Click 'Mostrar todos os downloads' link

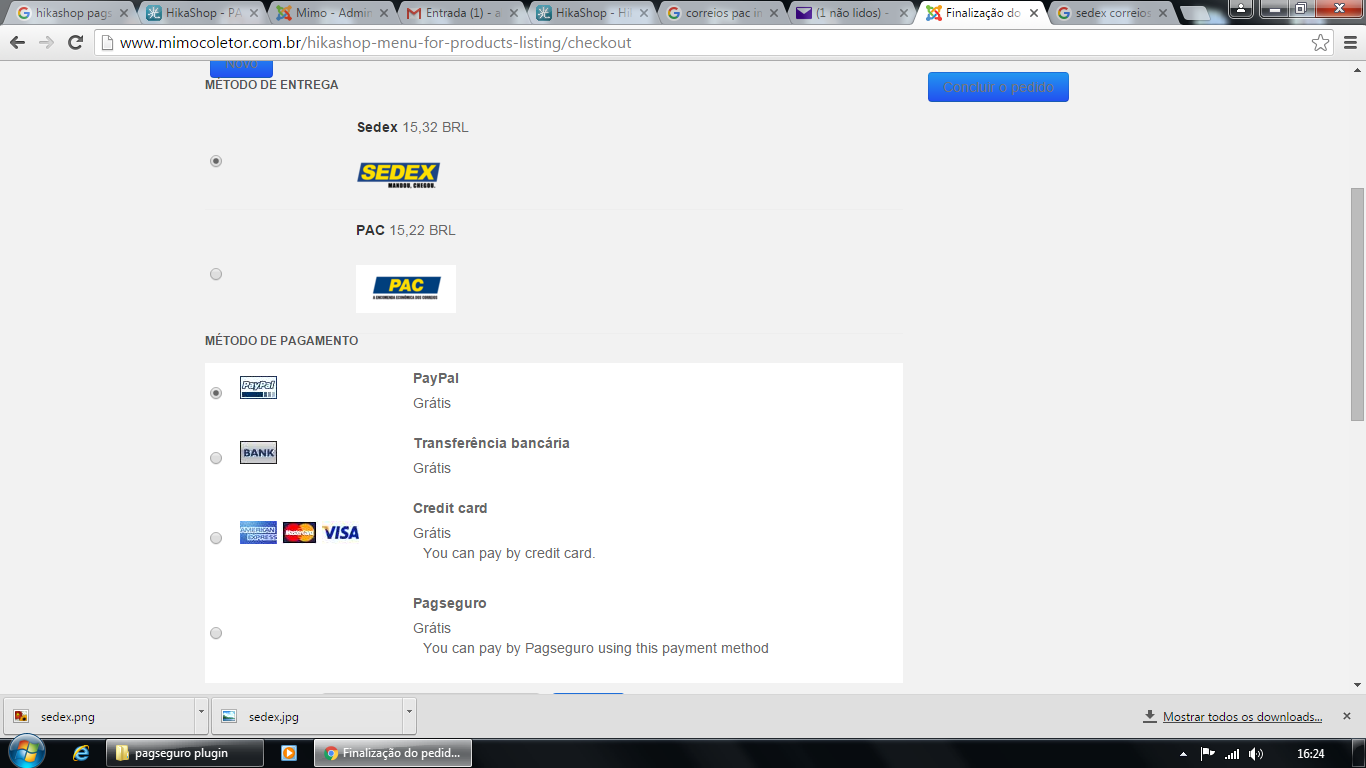coord(1242,717)
